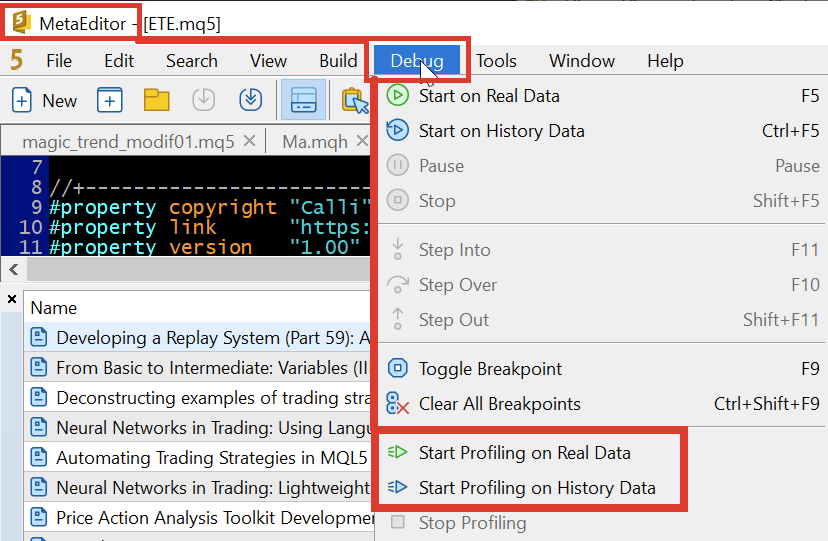The height and width of the screenshot is (541, 828).
Task: Open the Build menu
Action: click(x=338, y=61)
